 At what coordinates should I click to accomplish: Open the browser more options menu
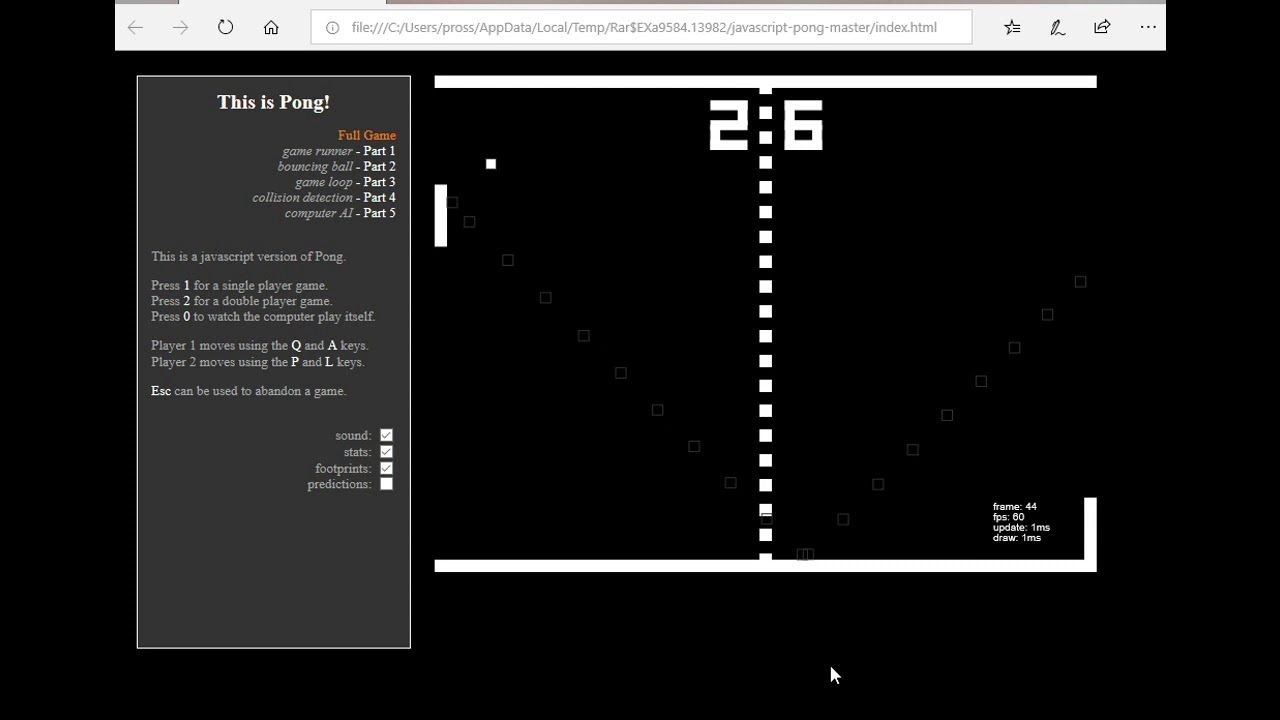pos(1147,27)
